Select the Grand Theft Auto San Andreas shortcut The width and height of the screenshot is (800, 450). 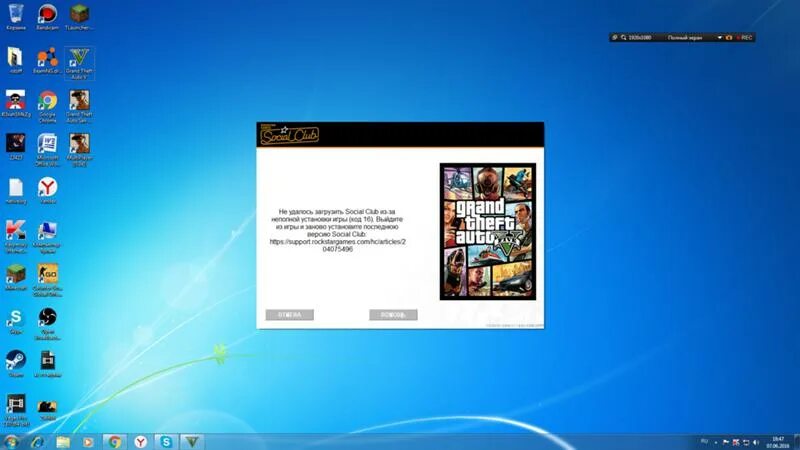tap(79, 107)
